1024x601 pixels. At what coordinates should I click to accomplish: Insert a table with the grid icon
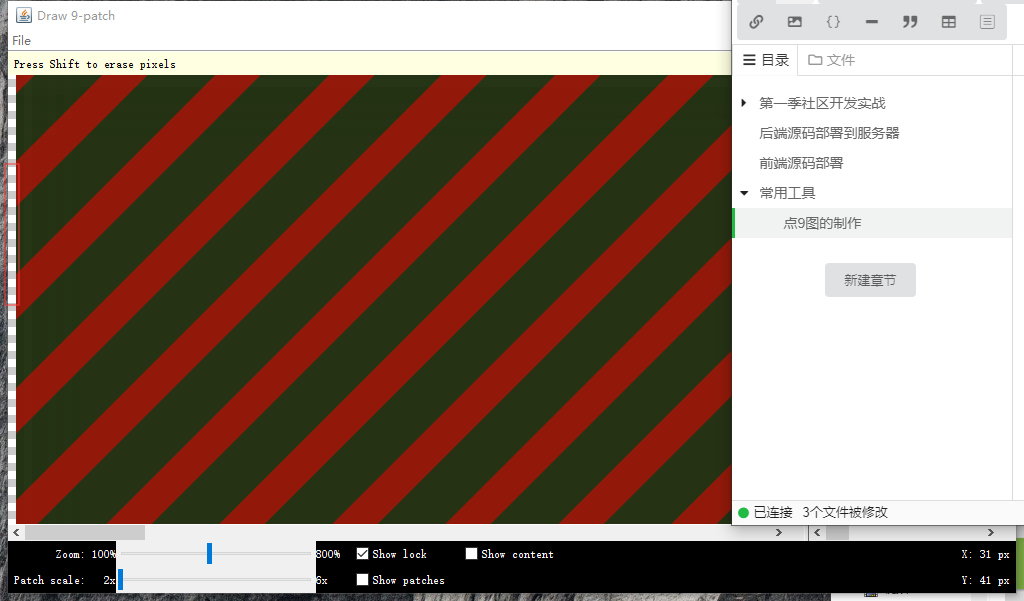[x=948, y=22]
